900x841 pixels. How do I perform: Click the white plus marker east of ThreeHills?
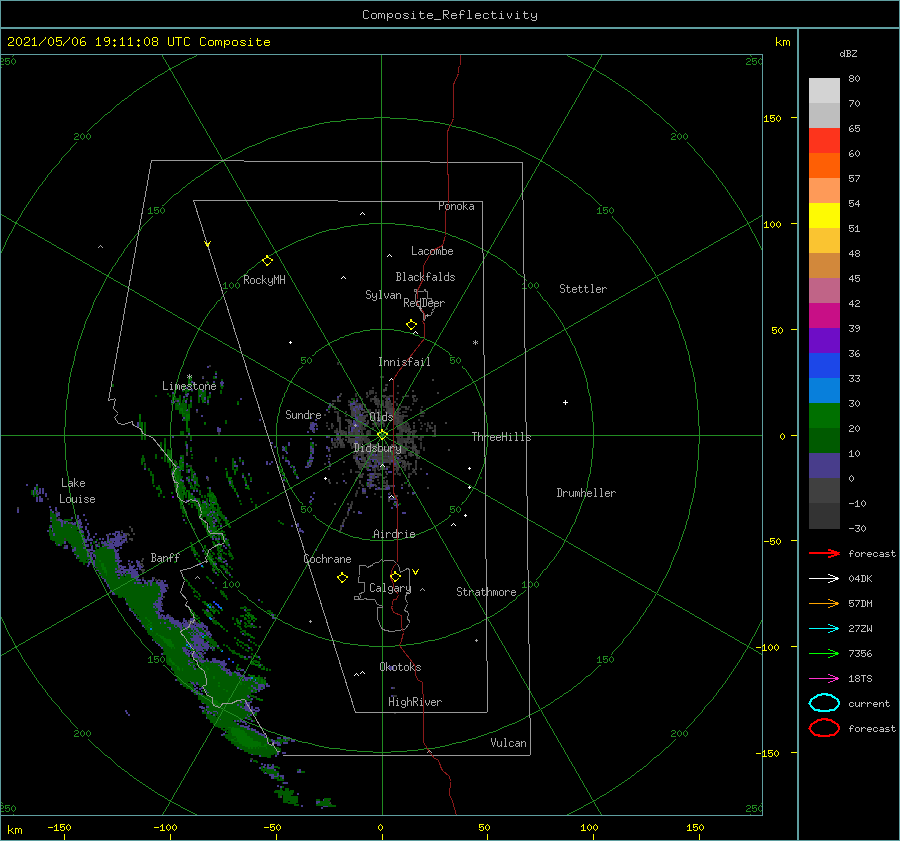pyautogui.click(x=565, y=402)
